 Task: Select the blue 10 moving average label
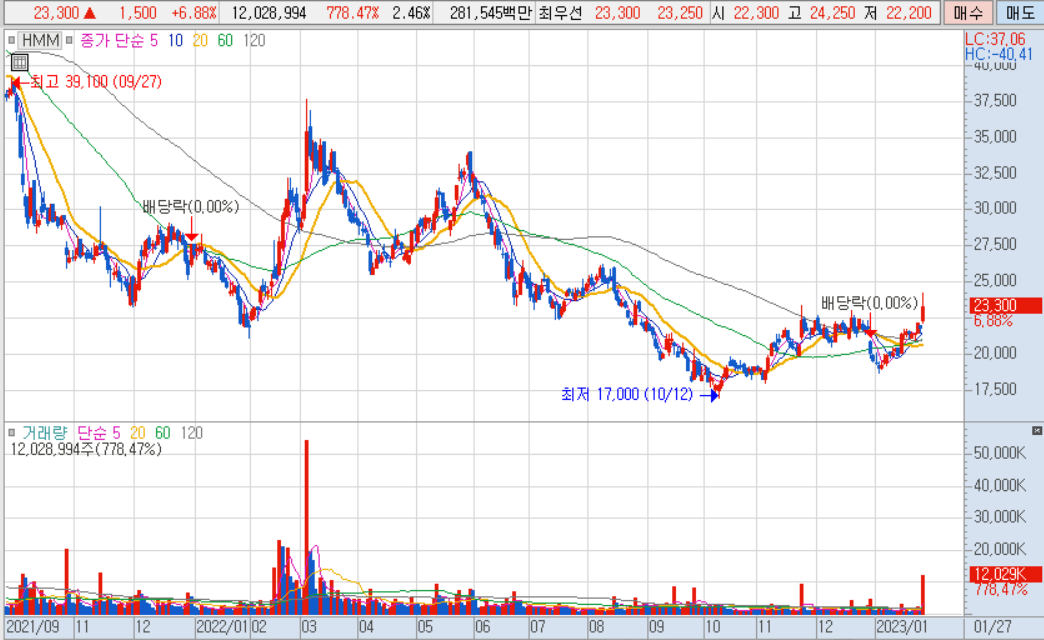click(175, 41)
